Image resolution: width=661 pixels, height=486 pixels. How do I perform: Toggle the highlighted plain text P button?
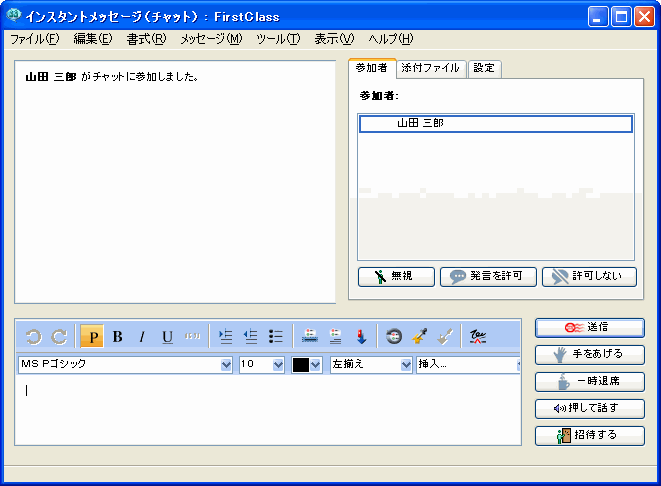(x=92, y=337)
